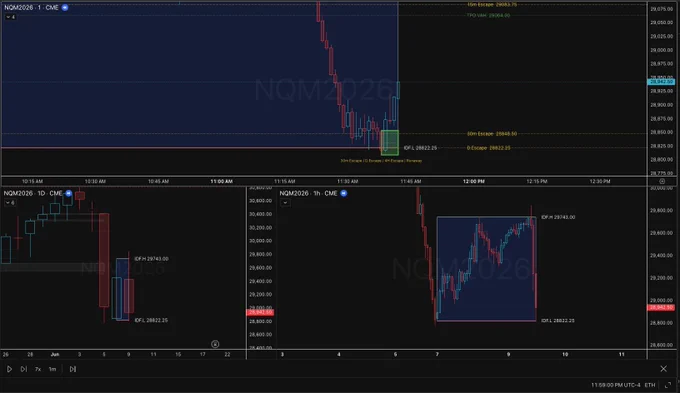Select the NQM2026 · 1h · CME title
This screenshot has width=680, height=393.
tap(308, 193)
